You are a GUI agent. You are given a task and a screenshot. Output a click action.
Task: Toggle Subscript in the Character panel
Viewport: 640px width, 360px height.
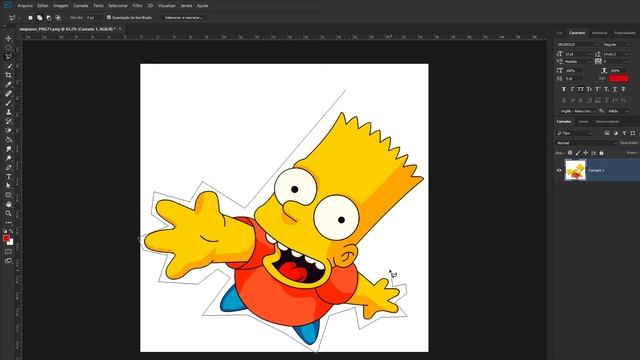point(607,89)
